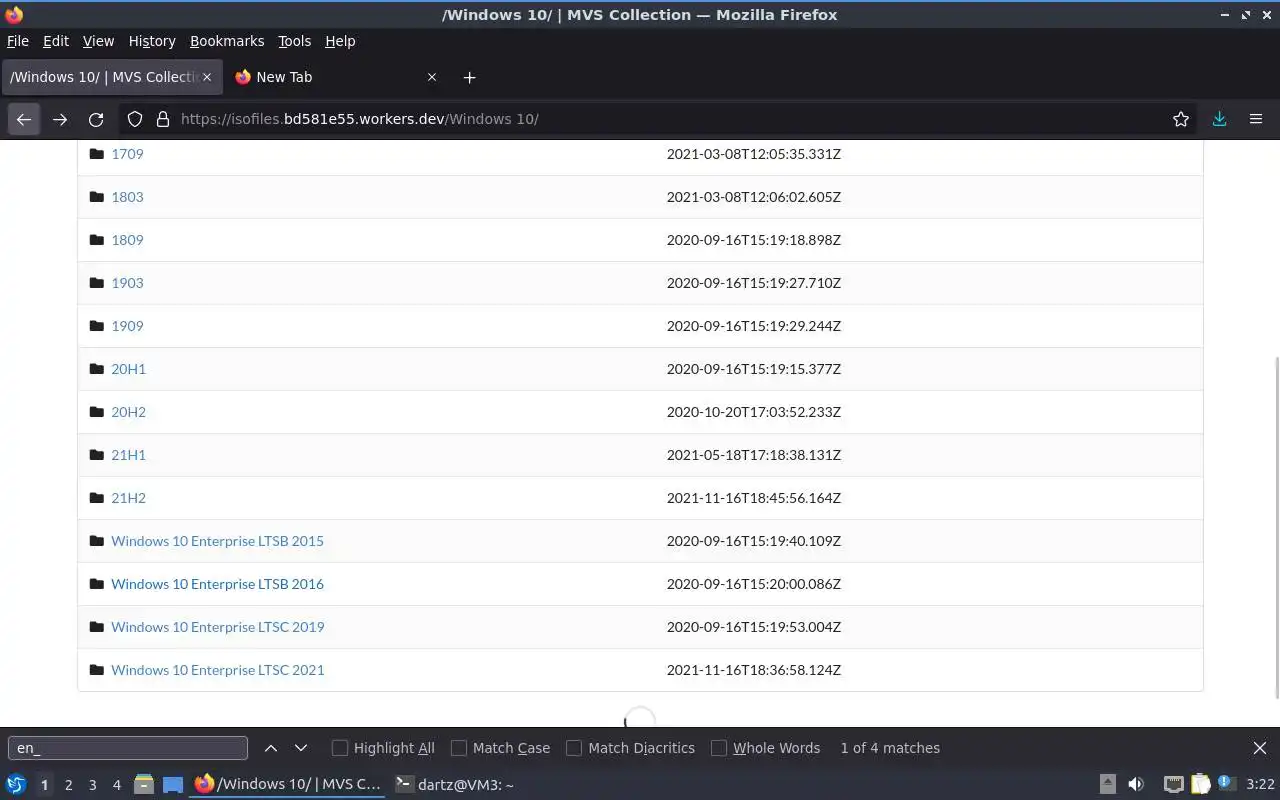Close the find bar
The height and width of the screenshot is (800, 1280).
point(1260,748)
